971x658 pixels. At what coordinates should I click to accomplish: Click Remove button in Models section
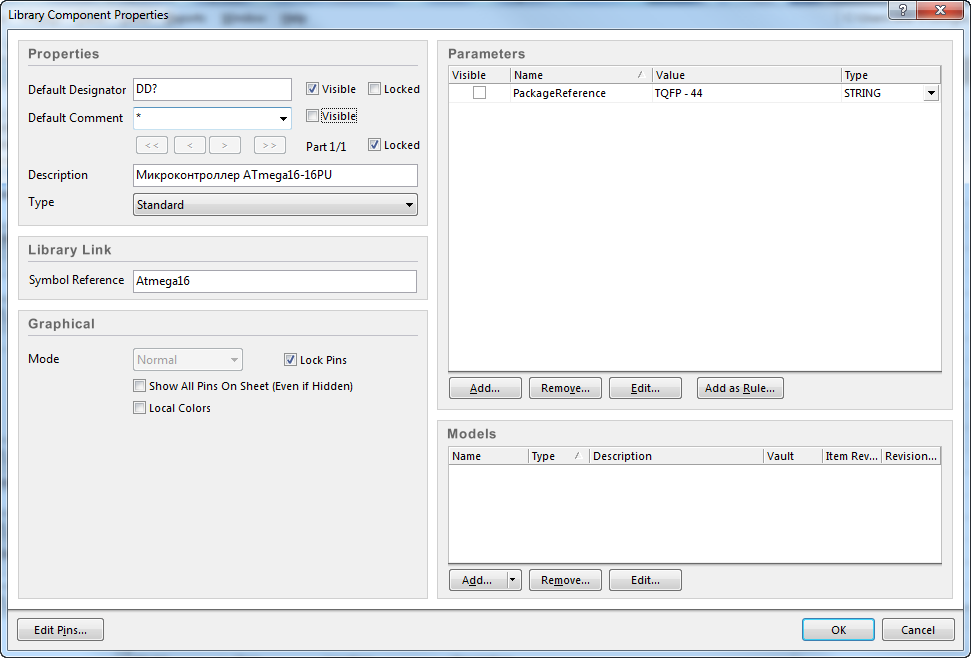[x=565, y=580]
